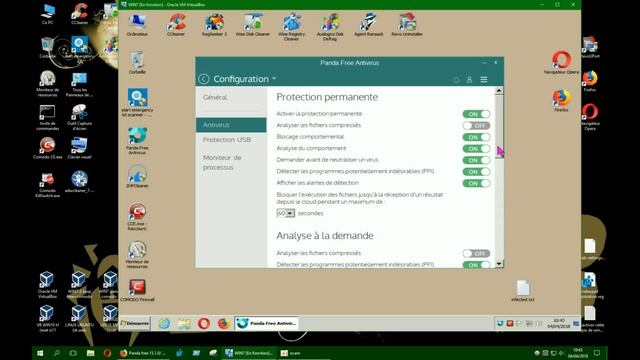
Task: Open host taskbar search icon
Action: coord(57,353)
